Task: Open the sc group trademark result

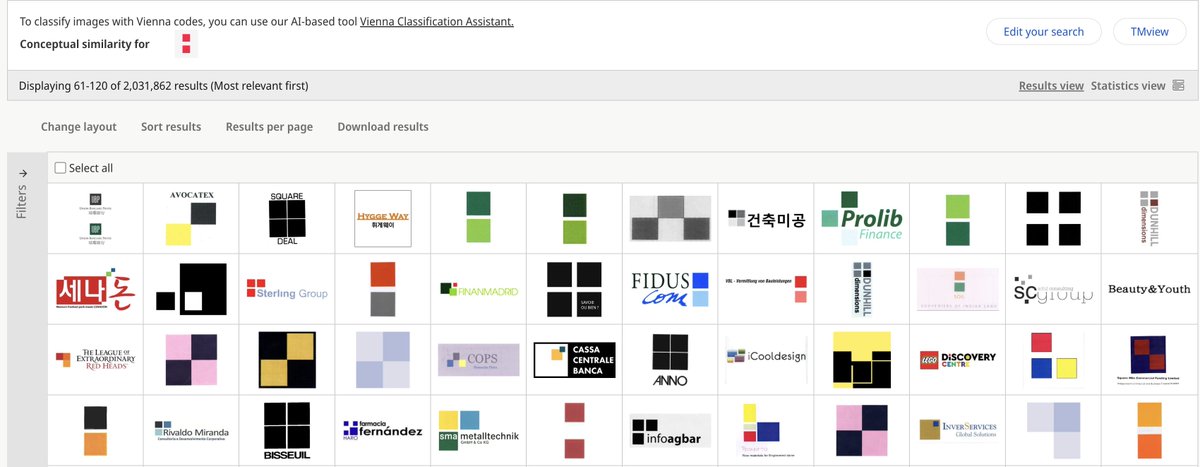Action: point(1053,289)
